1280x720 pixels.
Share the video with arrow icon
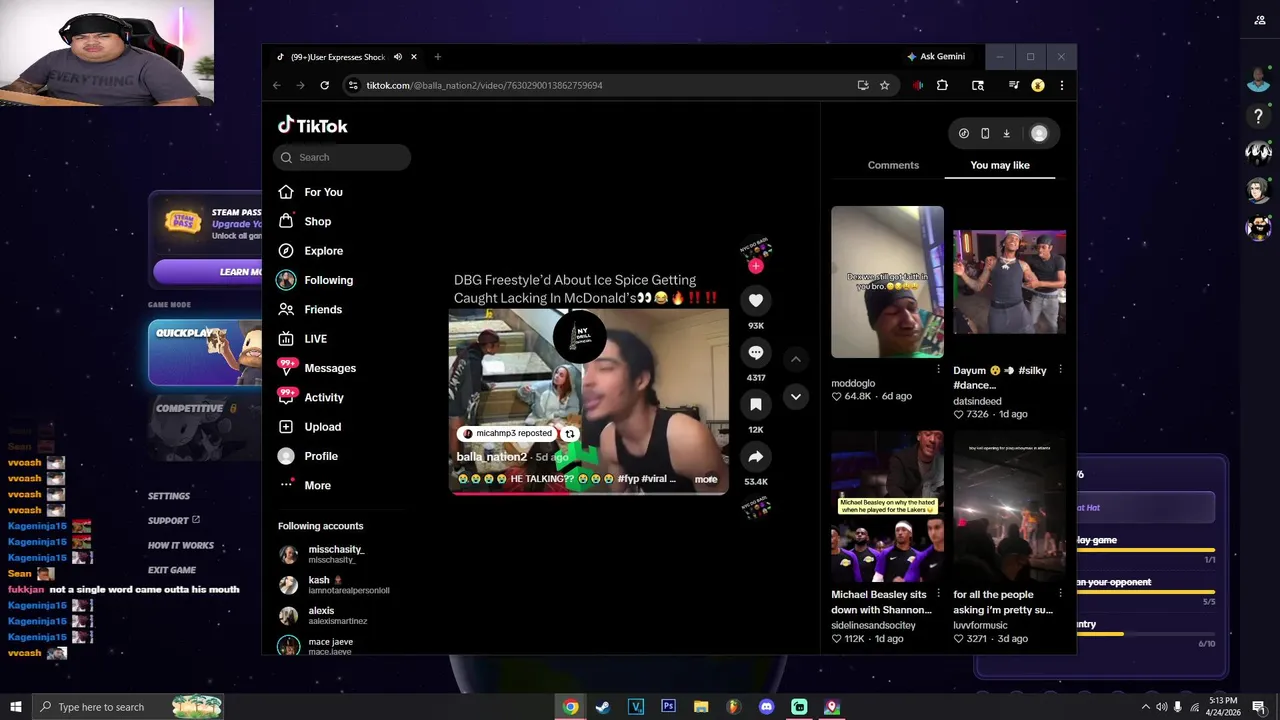tap(756, 456)
